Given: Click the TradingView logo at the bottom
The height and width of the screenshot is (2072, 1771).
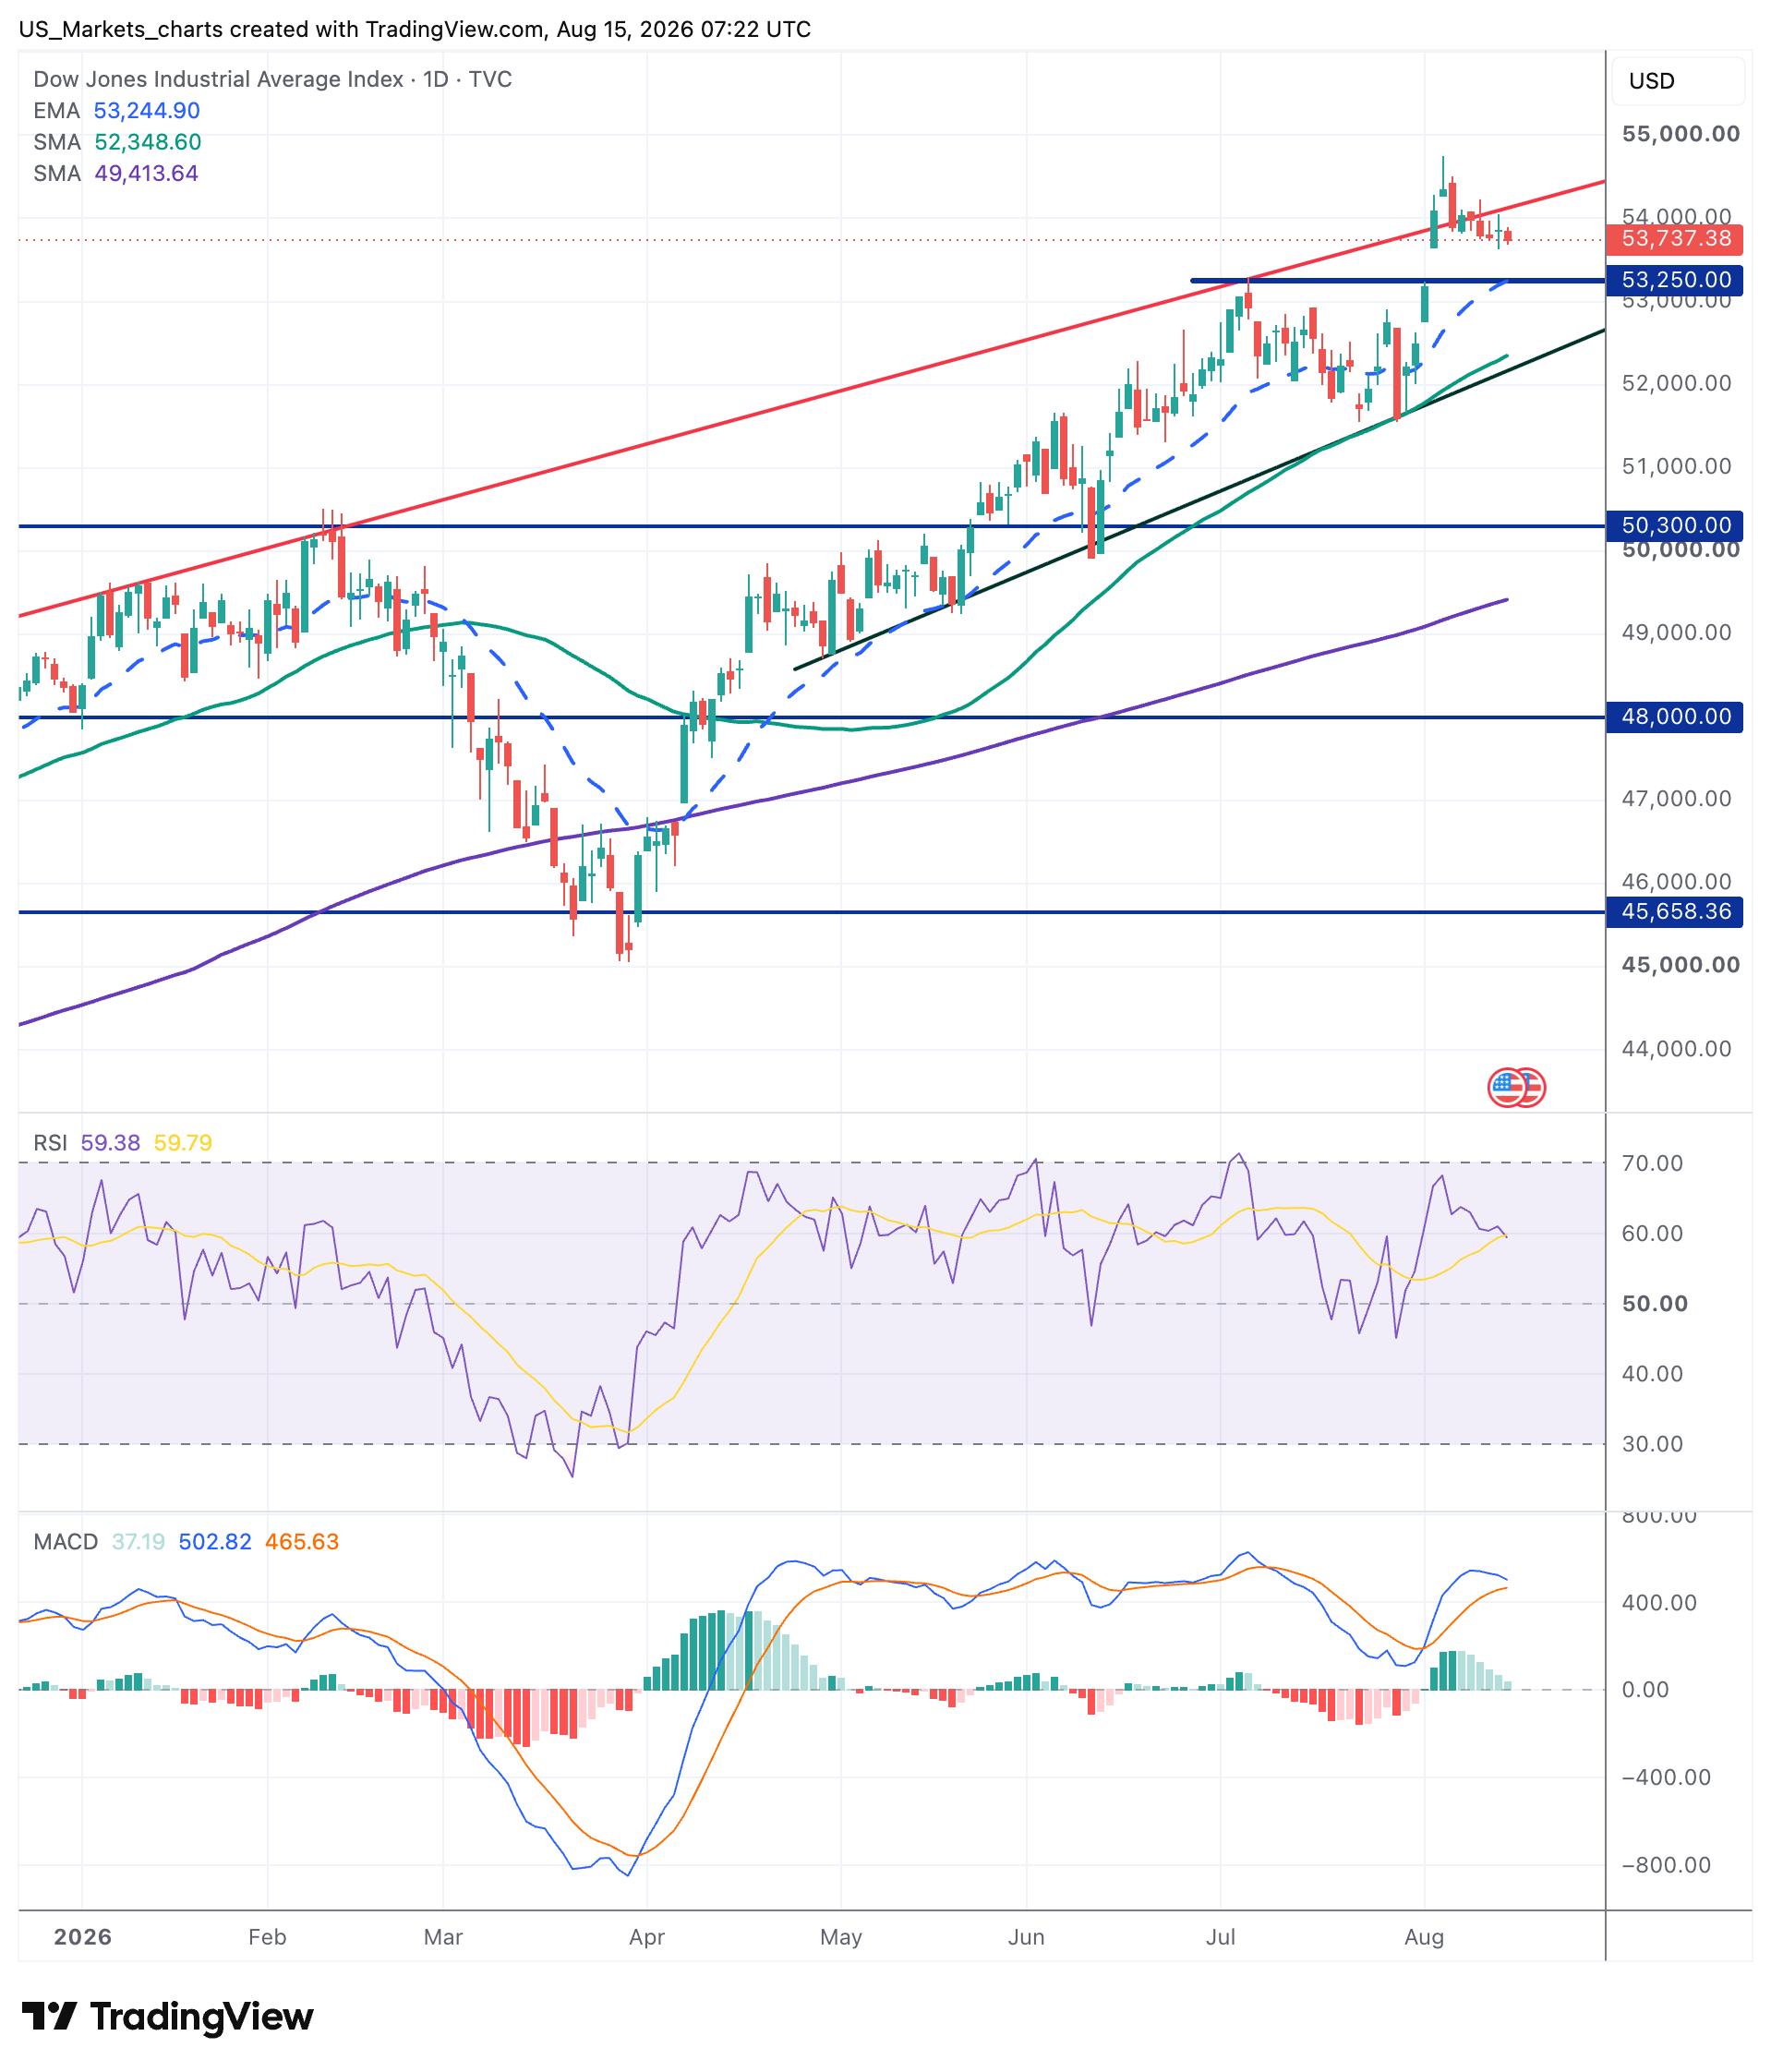Looking at the screenshot, I should click(167, 2017).
